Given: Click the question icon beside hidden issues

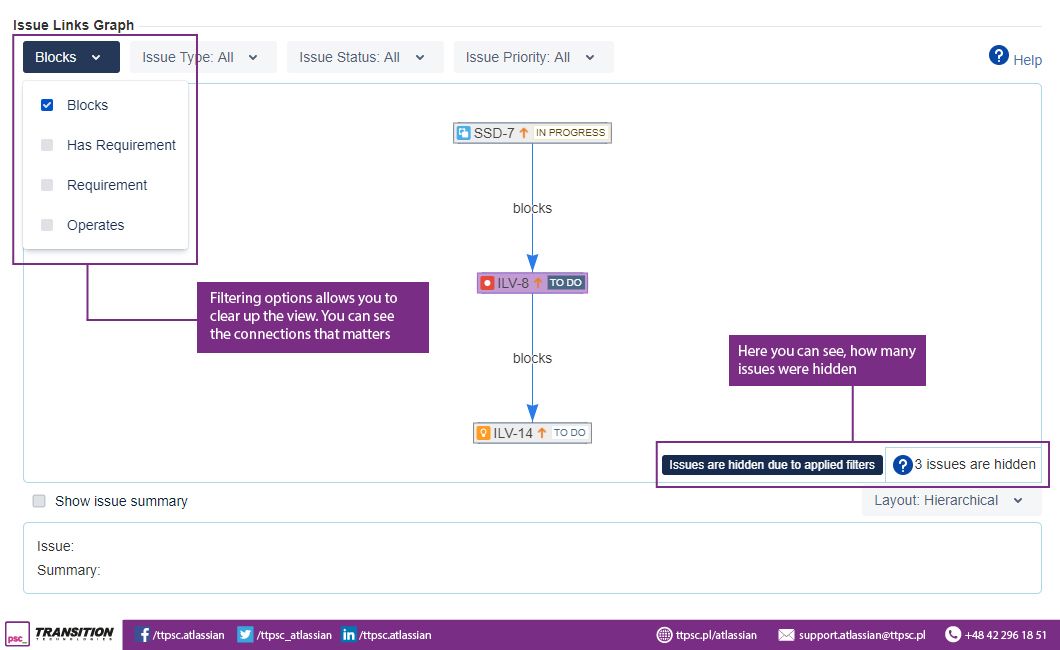Looking at the screenshot, I should [x=902, y=465].
